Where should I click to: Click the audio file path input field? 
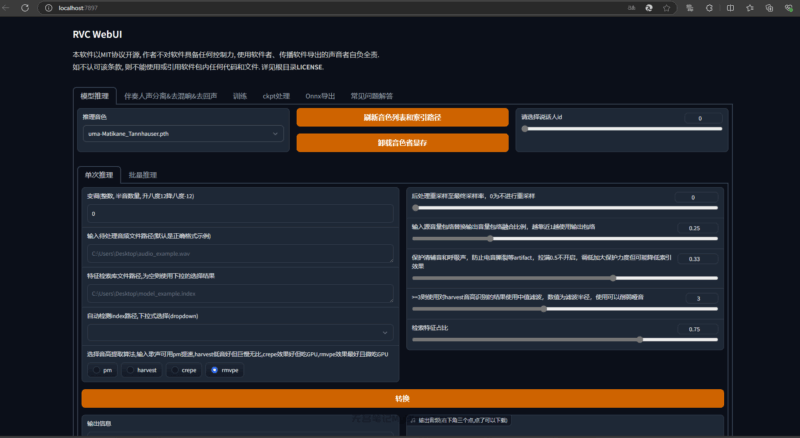coord(240,255)
